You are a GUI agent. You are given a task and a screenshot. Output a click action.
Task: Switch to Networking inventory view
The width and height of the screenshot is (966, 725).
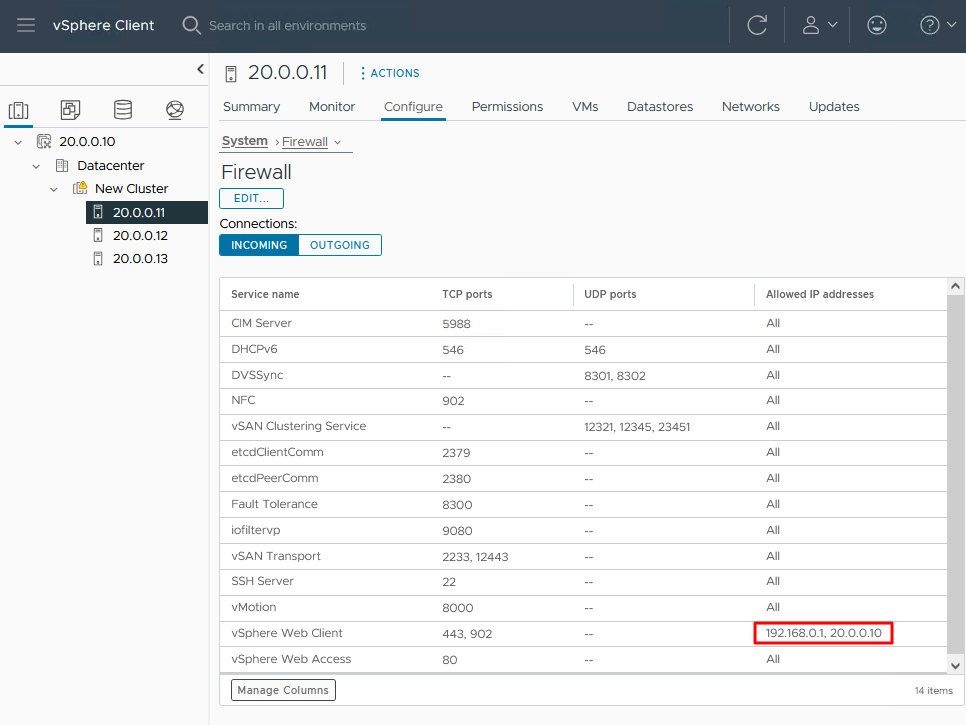175,110
